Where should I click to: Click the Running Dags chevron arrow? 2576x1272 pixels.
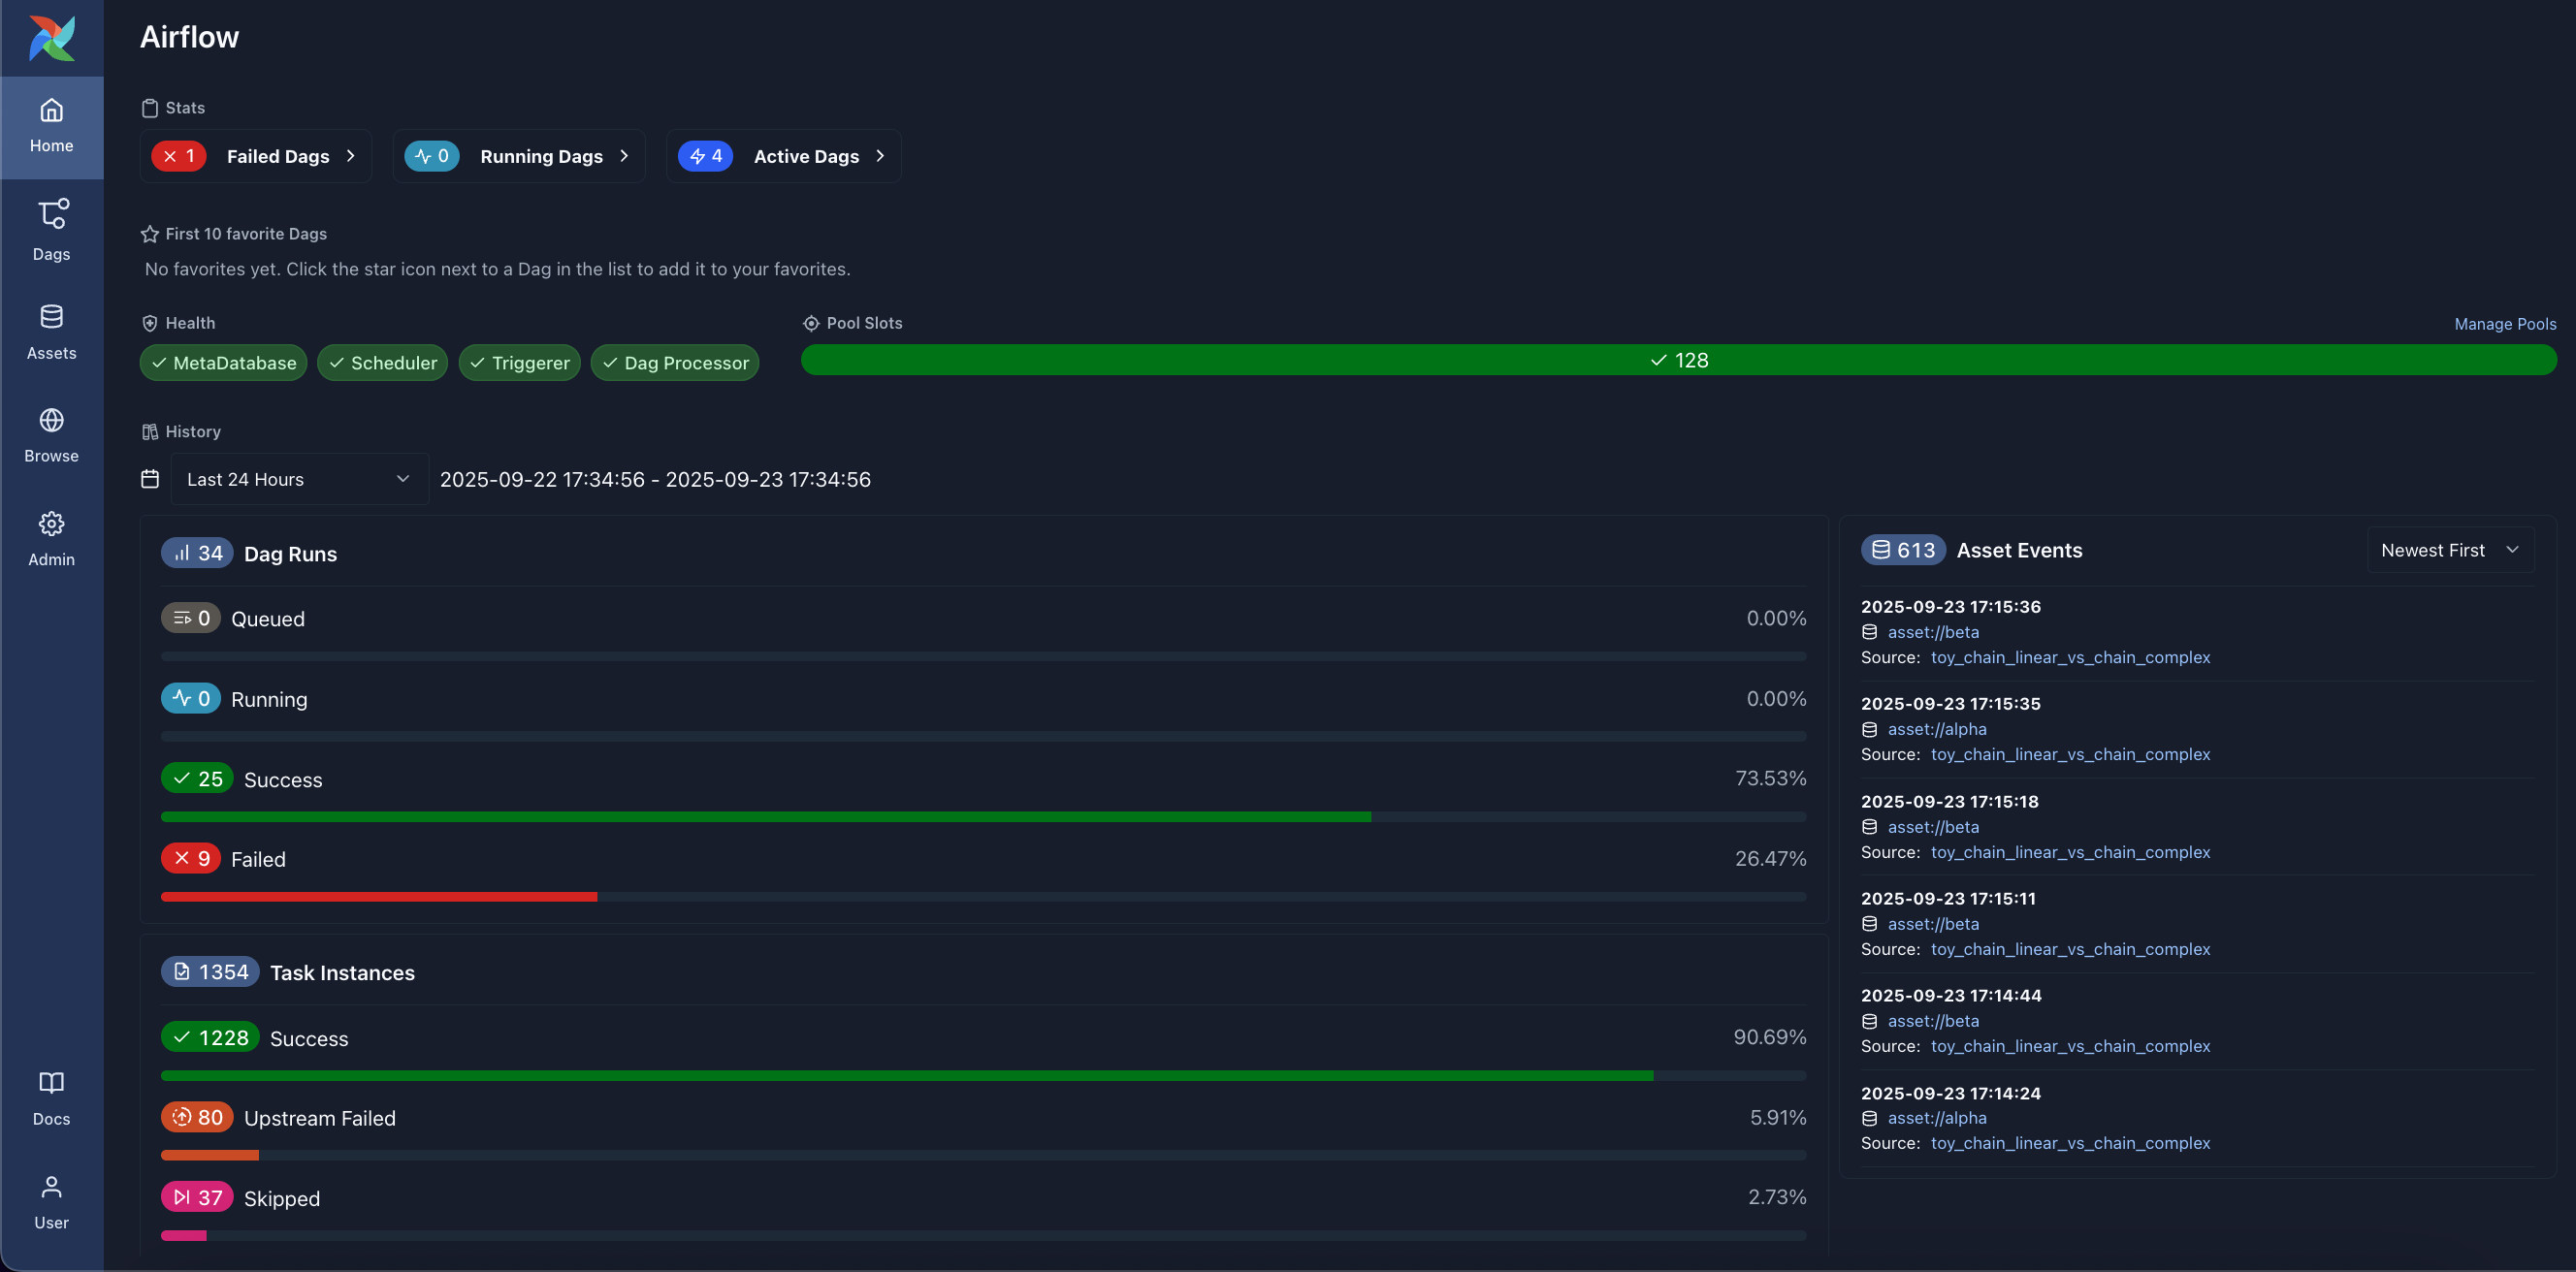click(624, 156)
